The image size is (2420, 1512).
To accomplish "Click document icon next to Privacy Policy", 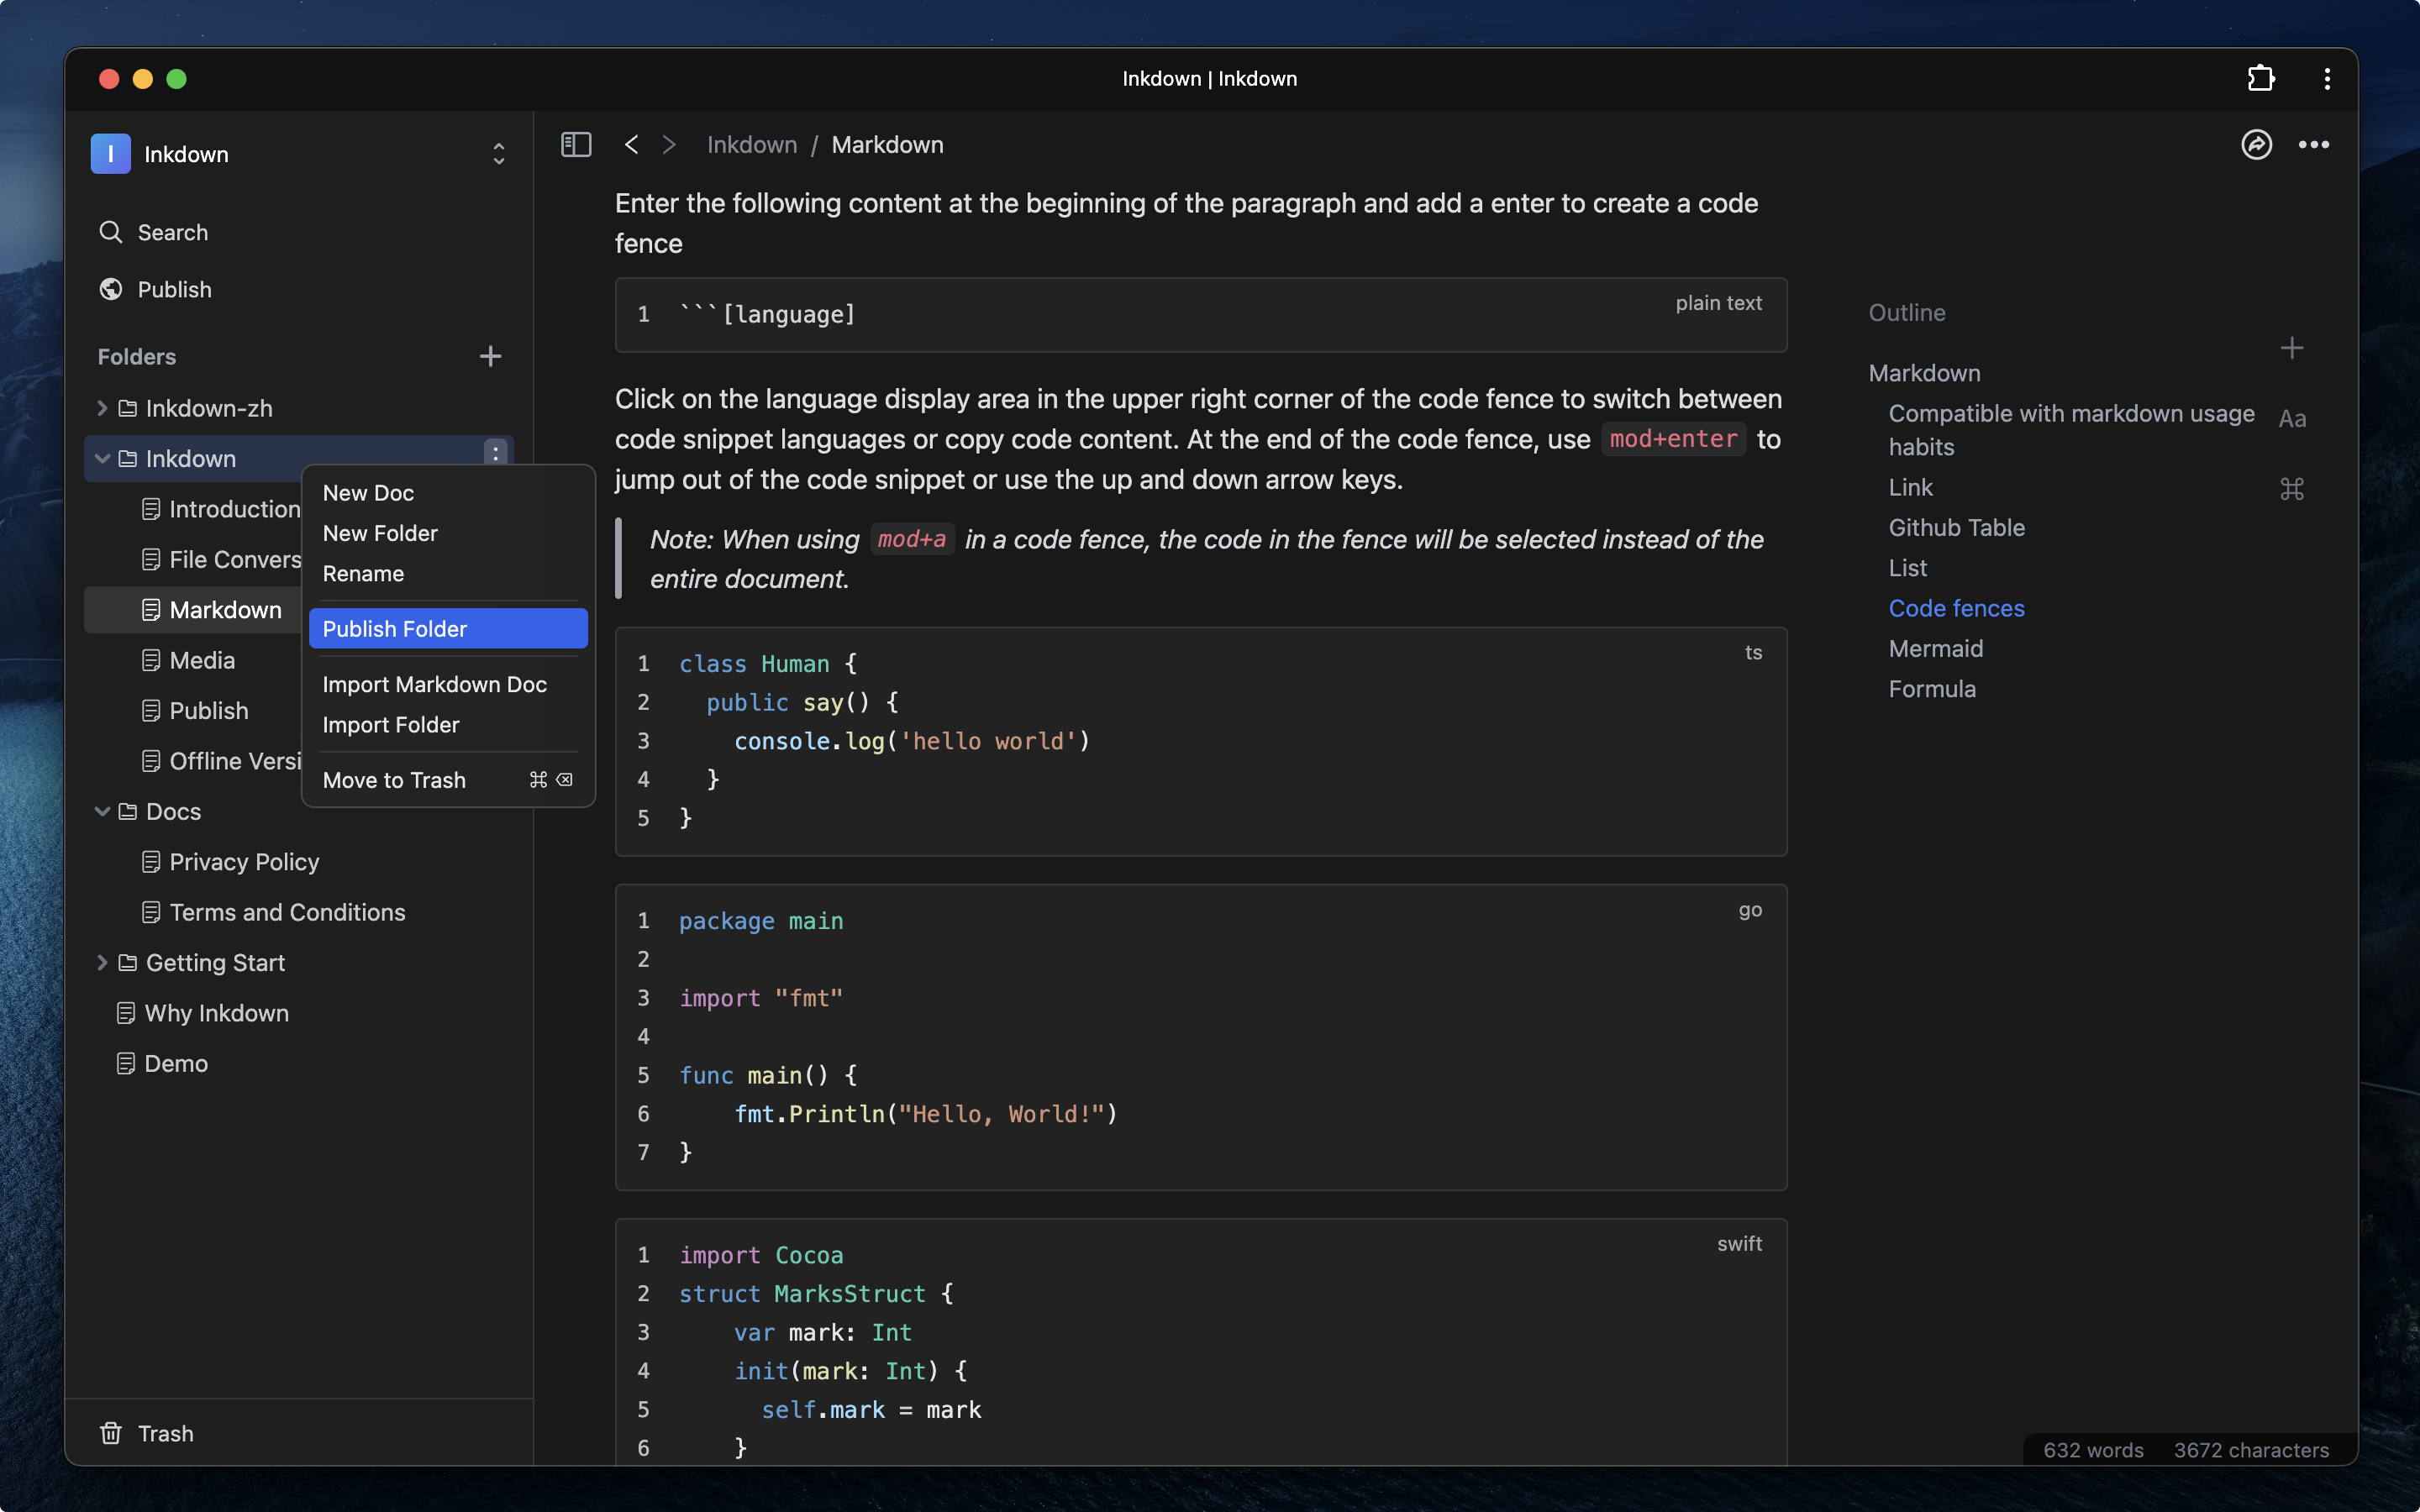I will [x=151, y=862].
